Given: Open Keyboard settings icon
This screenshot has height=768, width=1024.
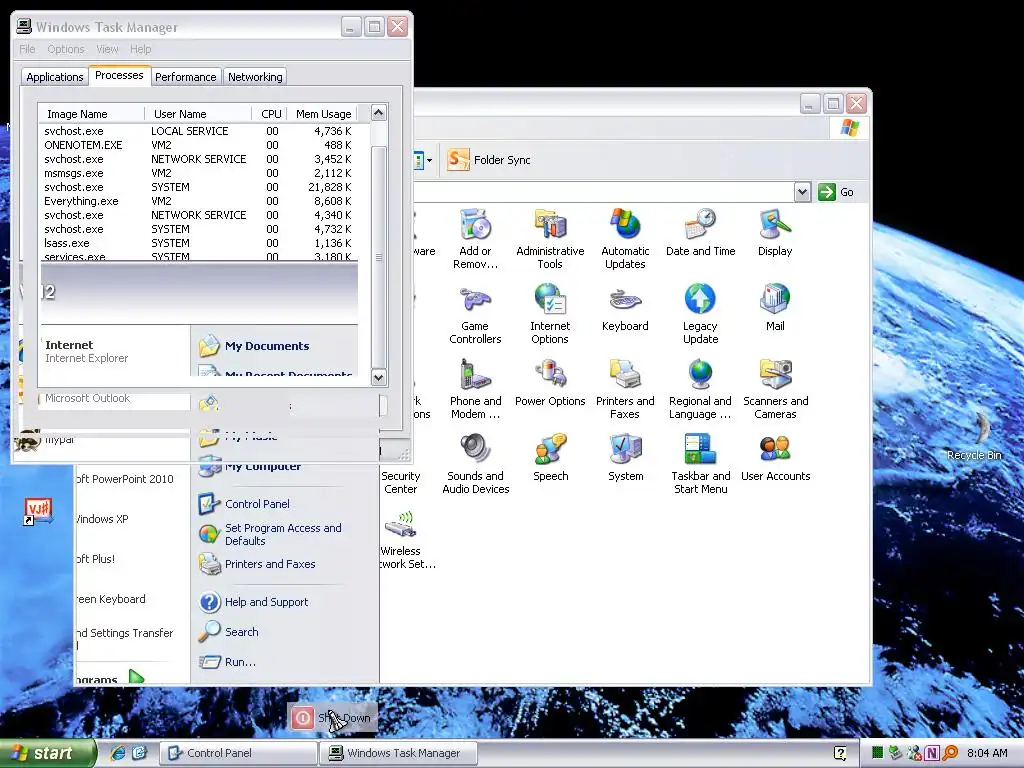Looking at the screenshot, I should click(x=625, y=308).
